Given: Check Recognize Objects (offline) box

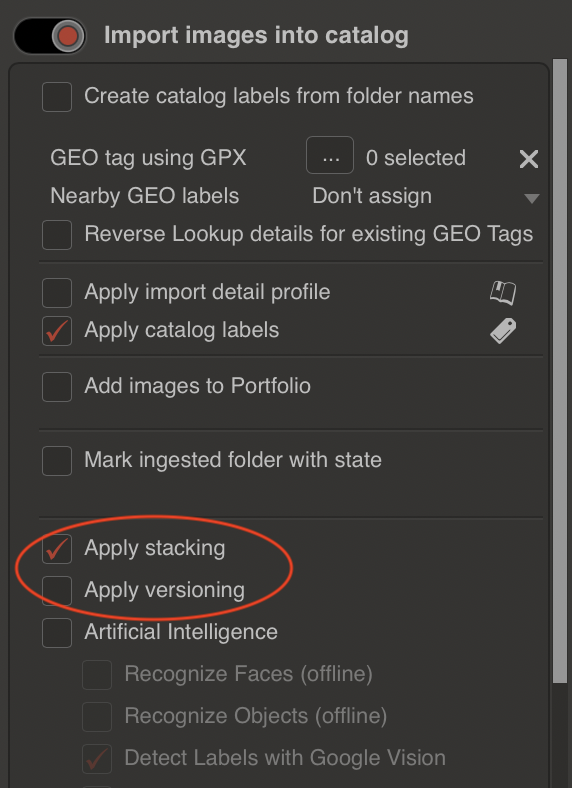Looking at the screenshot, I should (97, 717).
